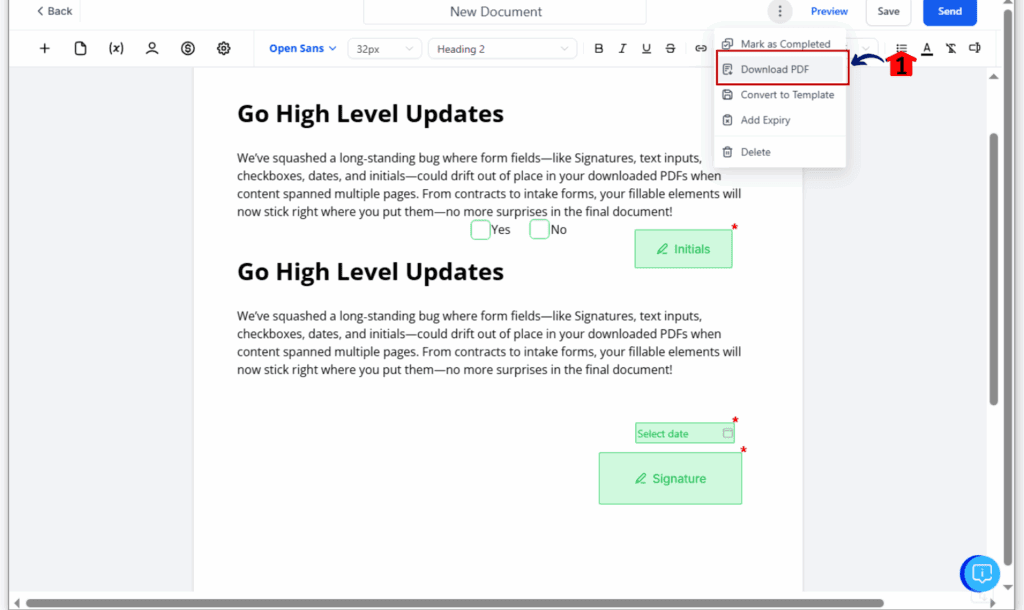The height and width of the screenshot is (610, 1024).
Task: Open the Heading 2 style dropdown
Action: 502,49
